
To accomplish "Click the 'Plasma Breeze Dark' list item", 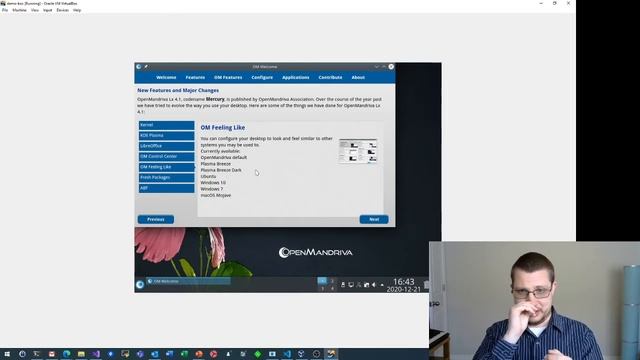I will coord(221,170).
